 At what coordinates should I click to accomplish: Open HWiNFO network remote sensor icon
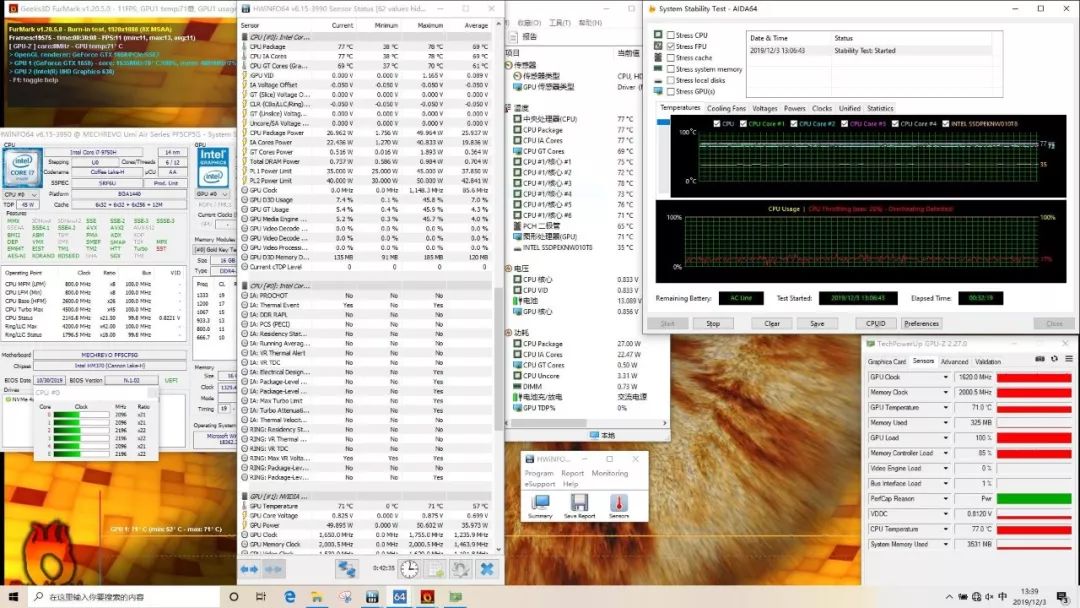pos(346,569)
